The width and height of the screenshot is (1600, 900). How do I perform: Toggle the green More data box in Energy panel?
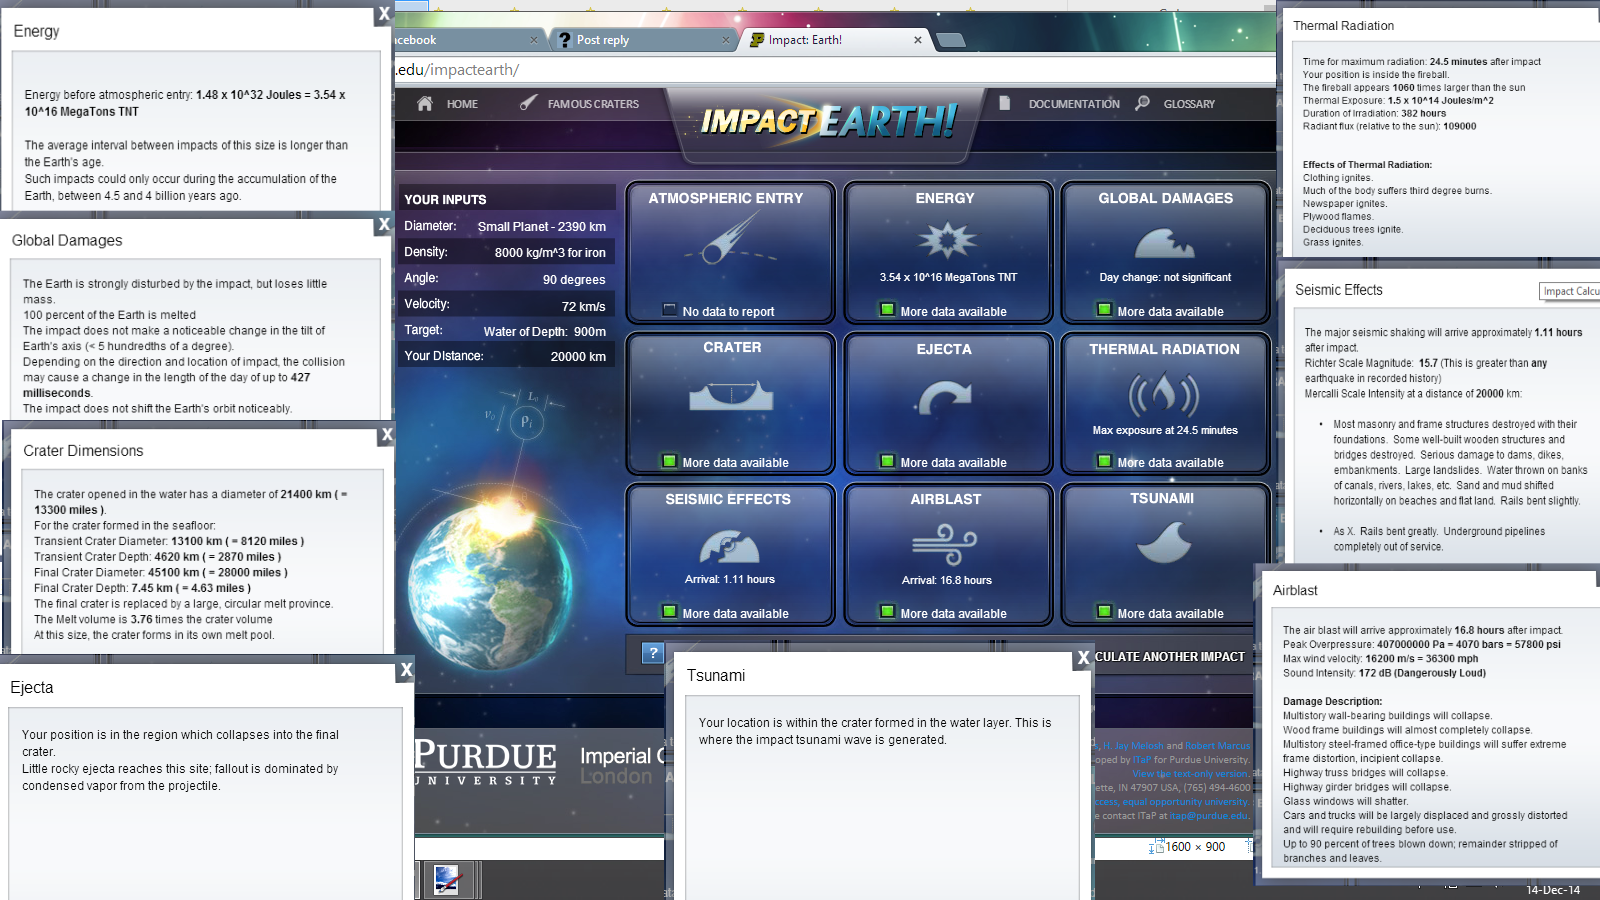tap(887, 310)
